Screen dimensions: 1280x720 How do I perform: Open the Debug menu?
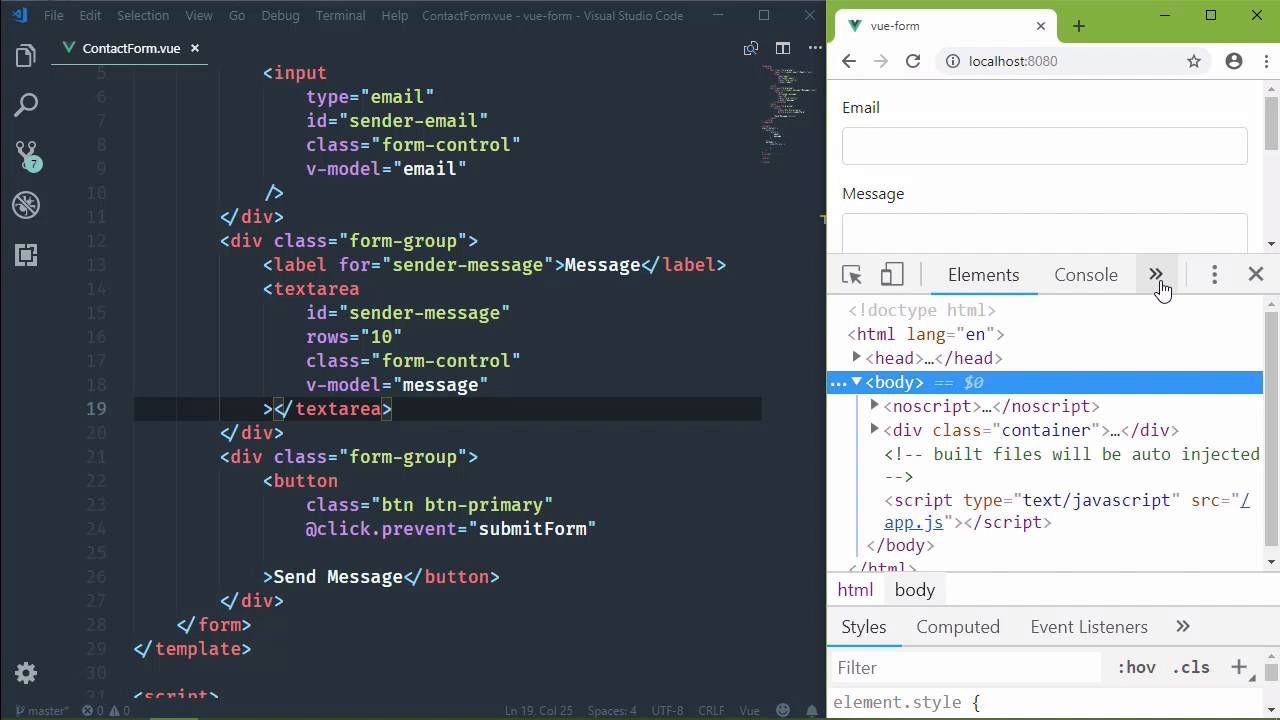click(280, 16)
